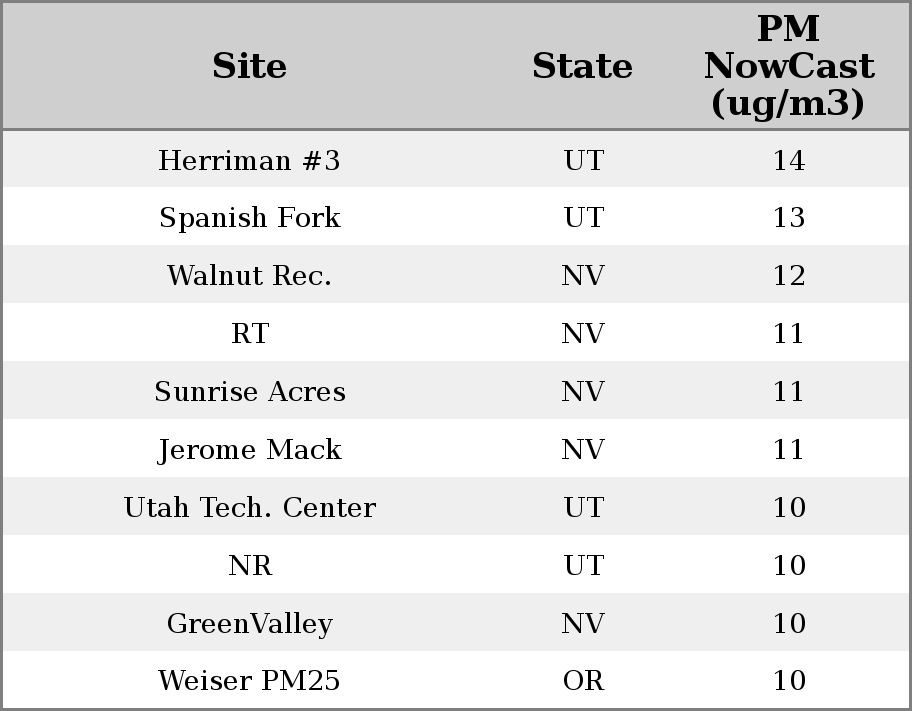Screen dimensions: 912x711
Task: Select the Herriman #3 site cell
Action: click(x=250, y=161)
